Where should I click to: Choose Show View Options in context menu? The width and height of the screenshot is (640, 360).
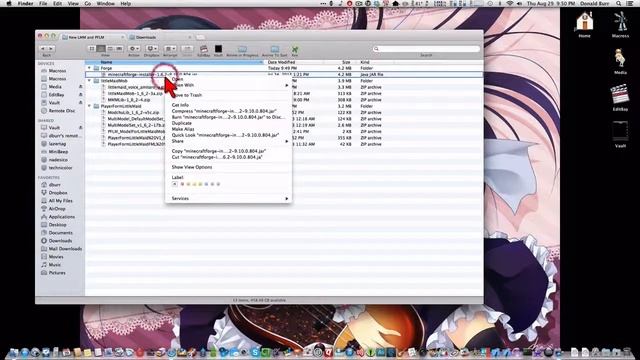tap(228, 167)
